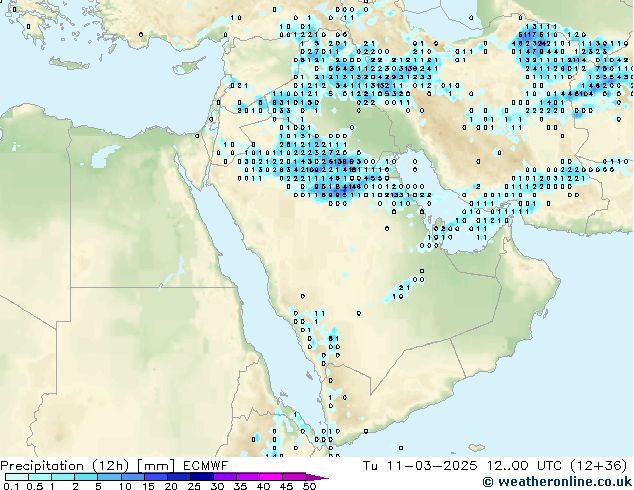Select the '40' legend scale label
Screen dimensions: 634x490
click(263, 486)
